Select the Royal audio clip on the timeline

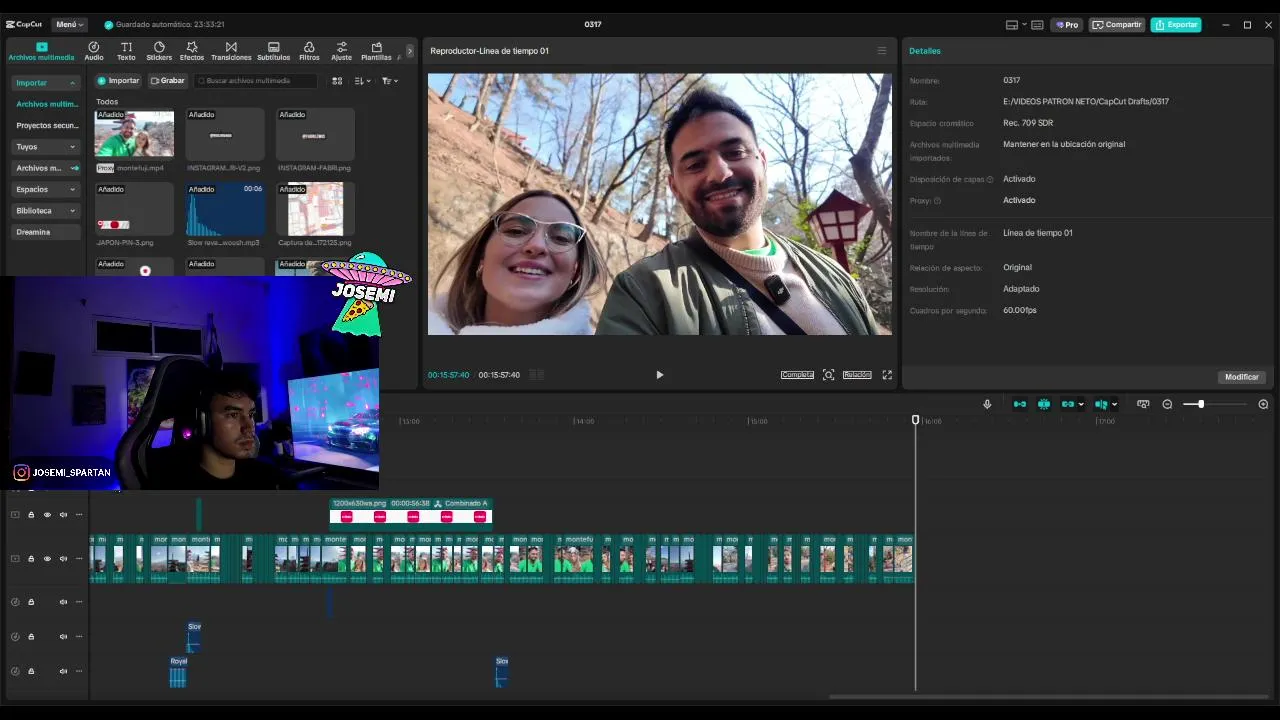coord(178,672)
